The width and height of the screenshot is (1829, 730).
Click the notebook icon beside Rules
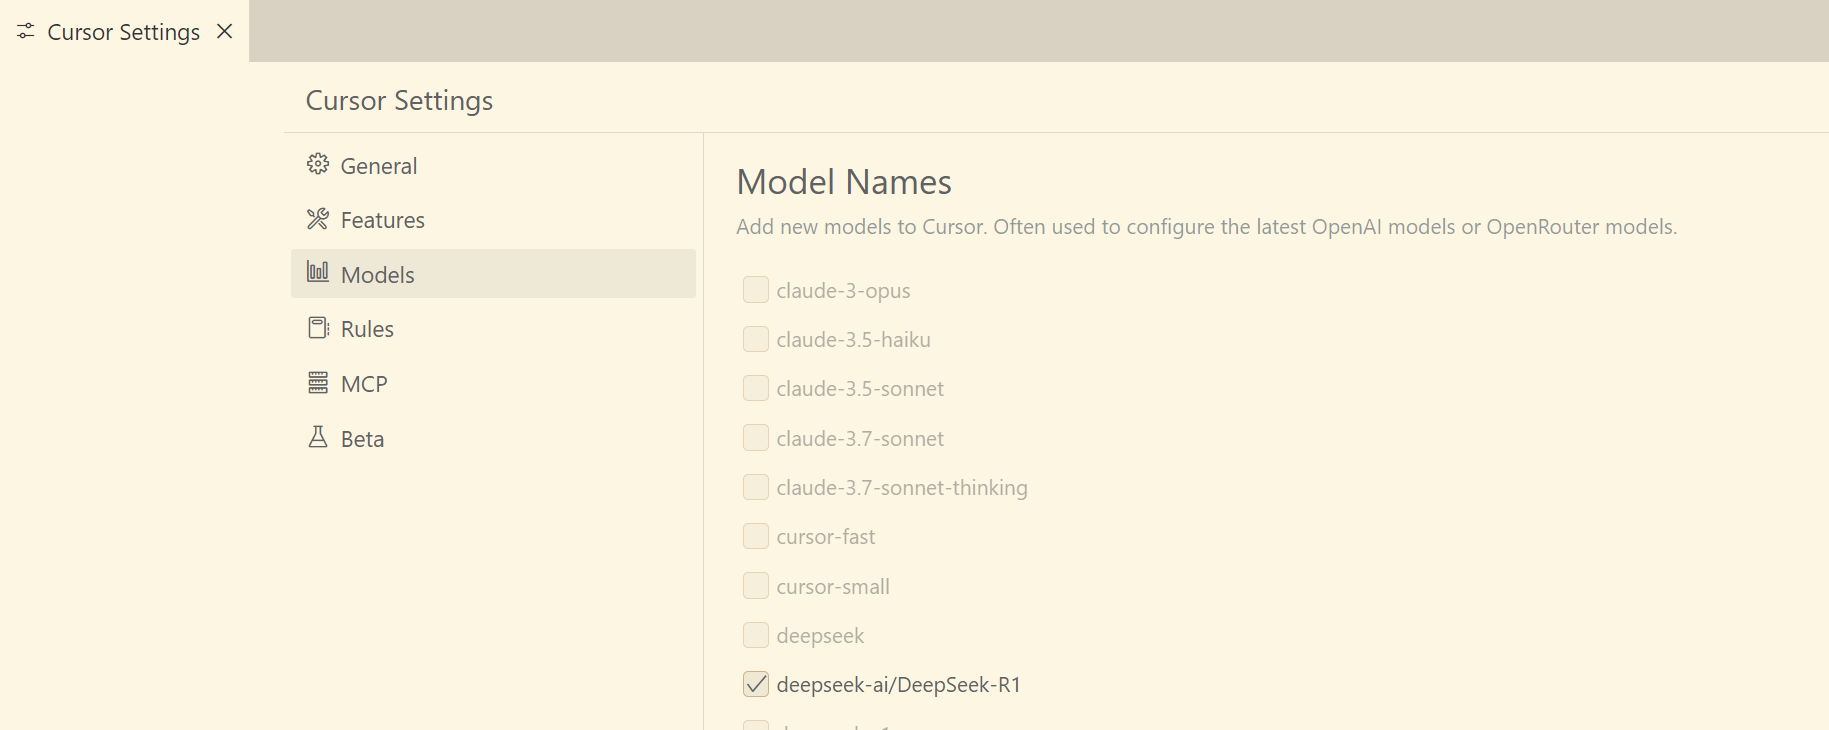click(x=318, y=328)
